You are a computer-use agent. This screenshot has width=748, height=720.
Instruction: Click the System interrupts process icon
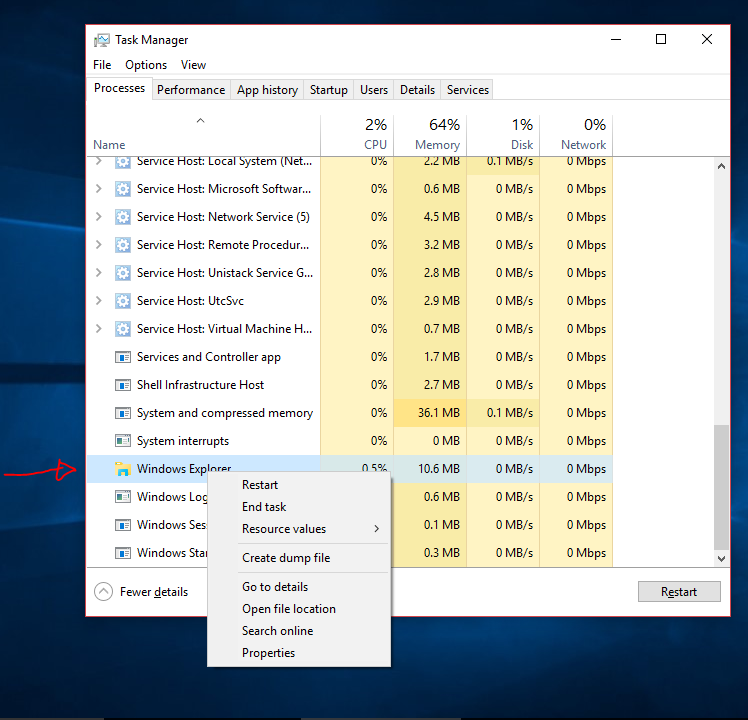[x=123, y=441]
